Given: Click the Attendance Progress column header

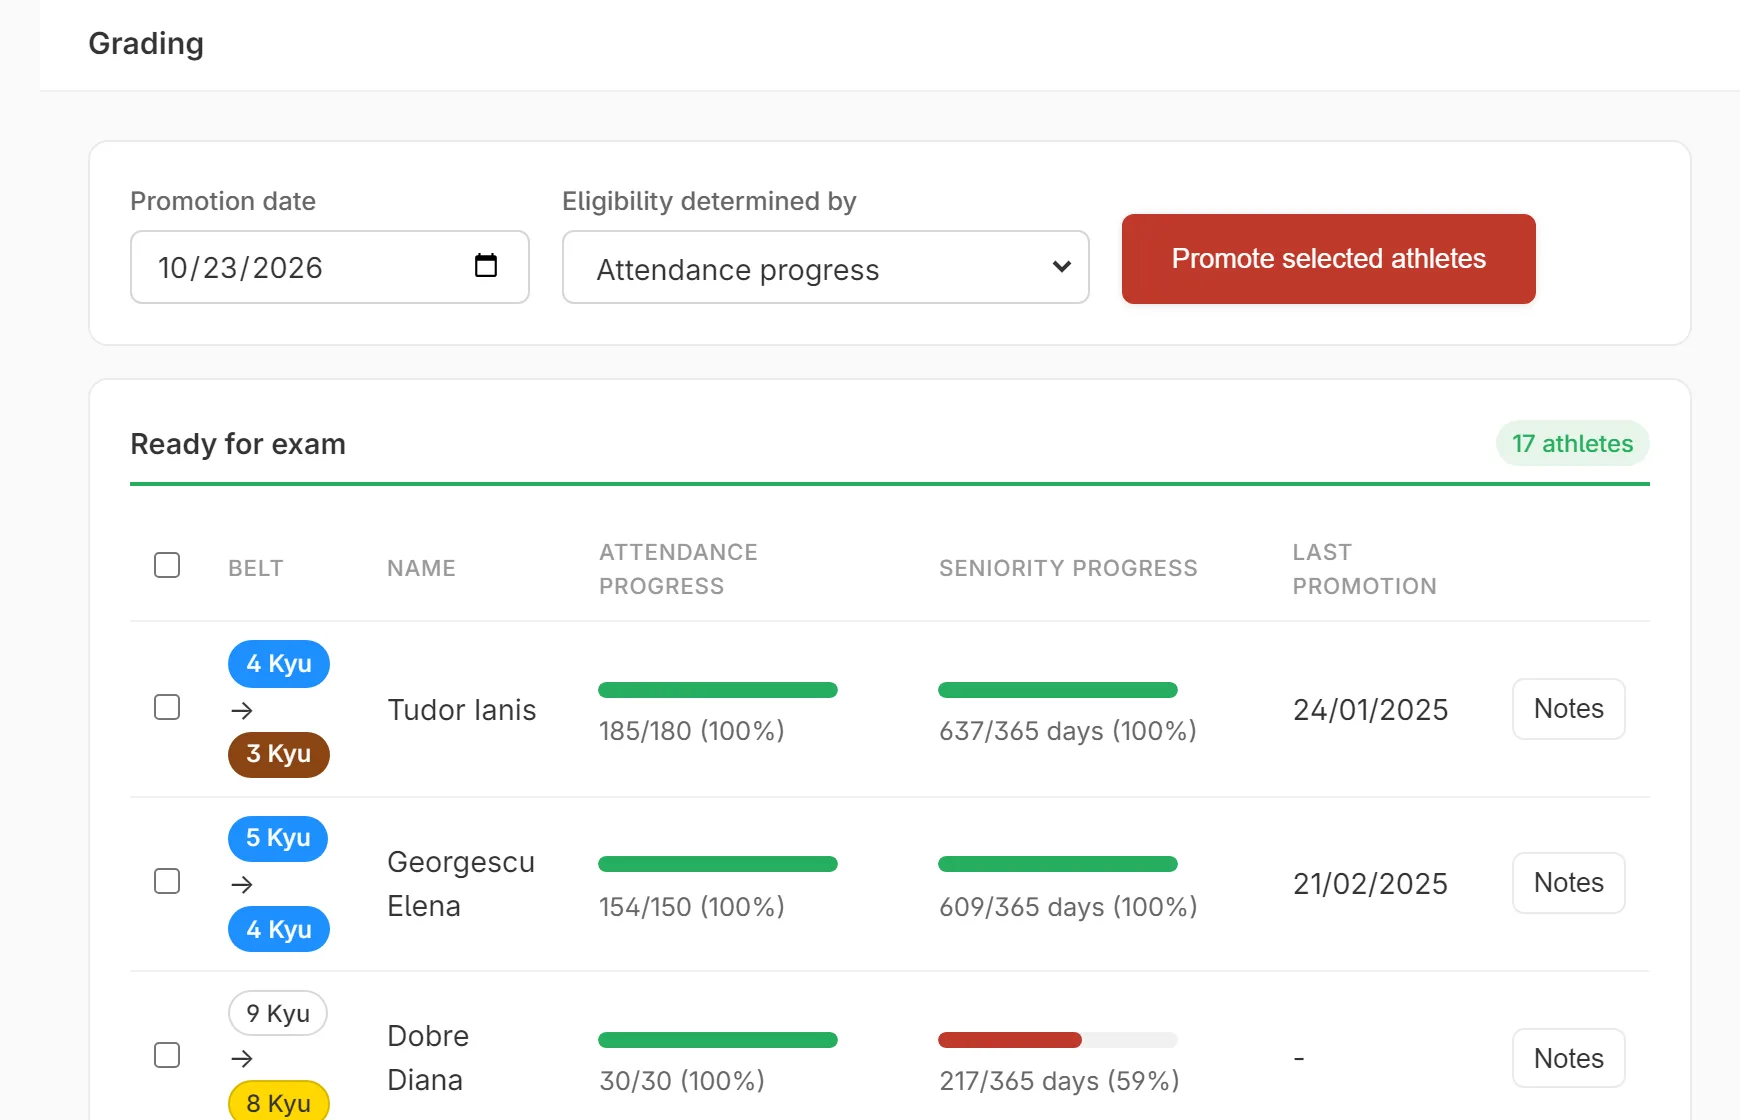Looking at the screenshot, I should (679, 569).
